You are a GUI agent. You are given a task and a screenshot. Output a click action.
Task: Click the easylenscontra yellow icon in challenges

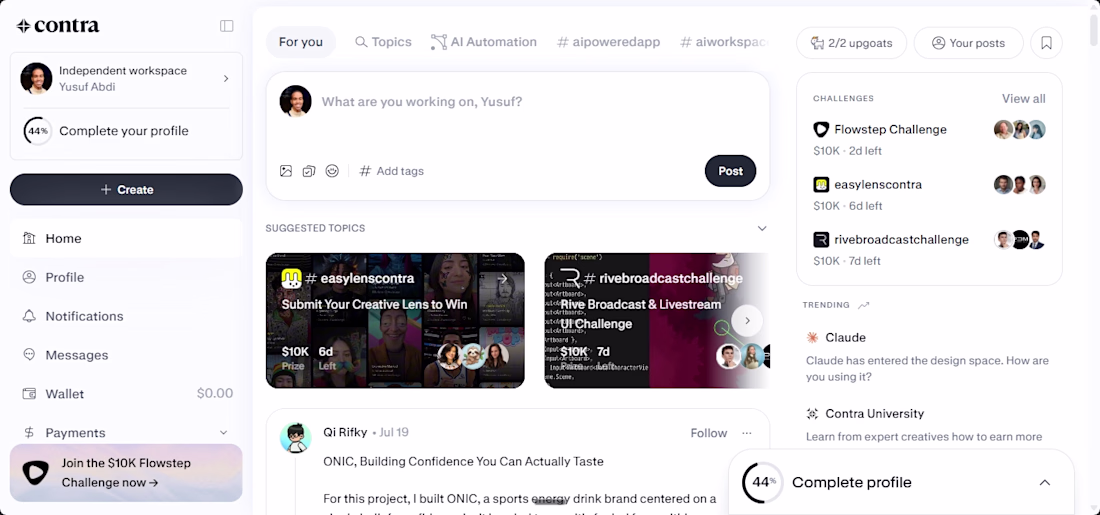click(x=821, y=185)
